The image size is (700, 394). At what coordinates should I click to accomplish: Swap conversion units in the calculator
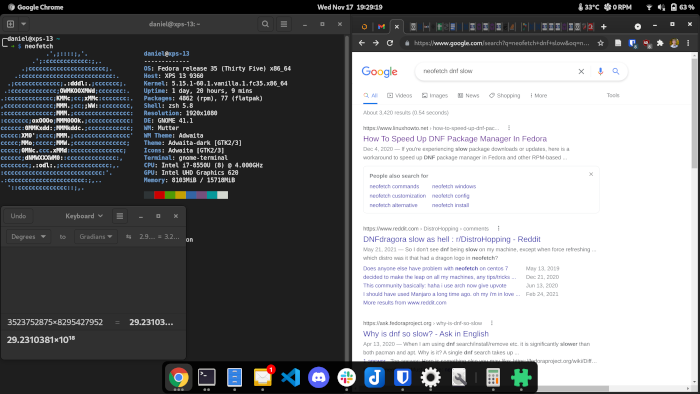(x=129, y=237)
